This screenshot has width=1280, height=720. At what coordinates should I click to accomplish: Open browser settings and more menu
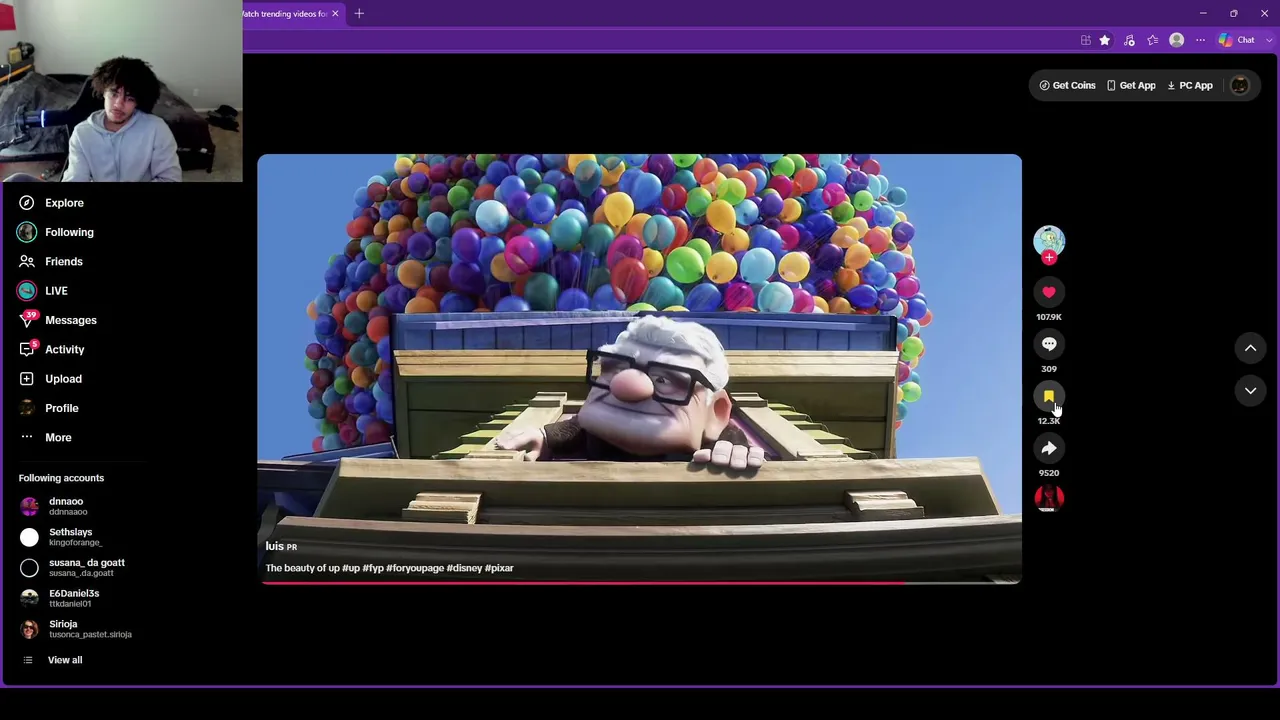click(1201, 40)
